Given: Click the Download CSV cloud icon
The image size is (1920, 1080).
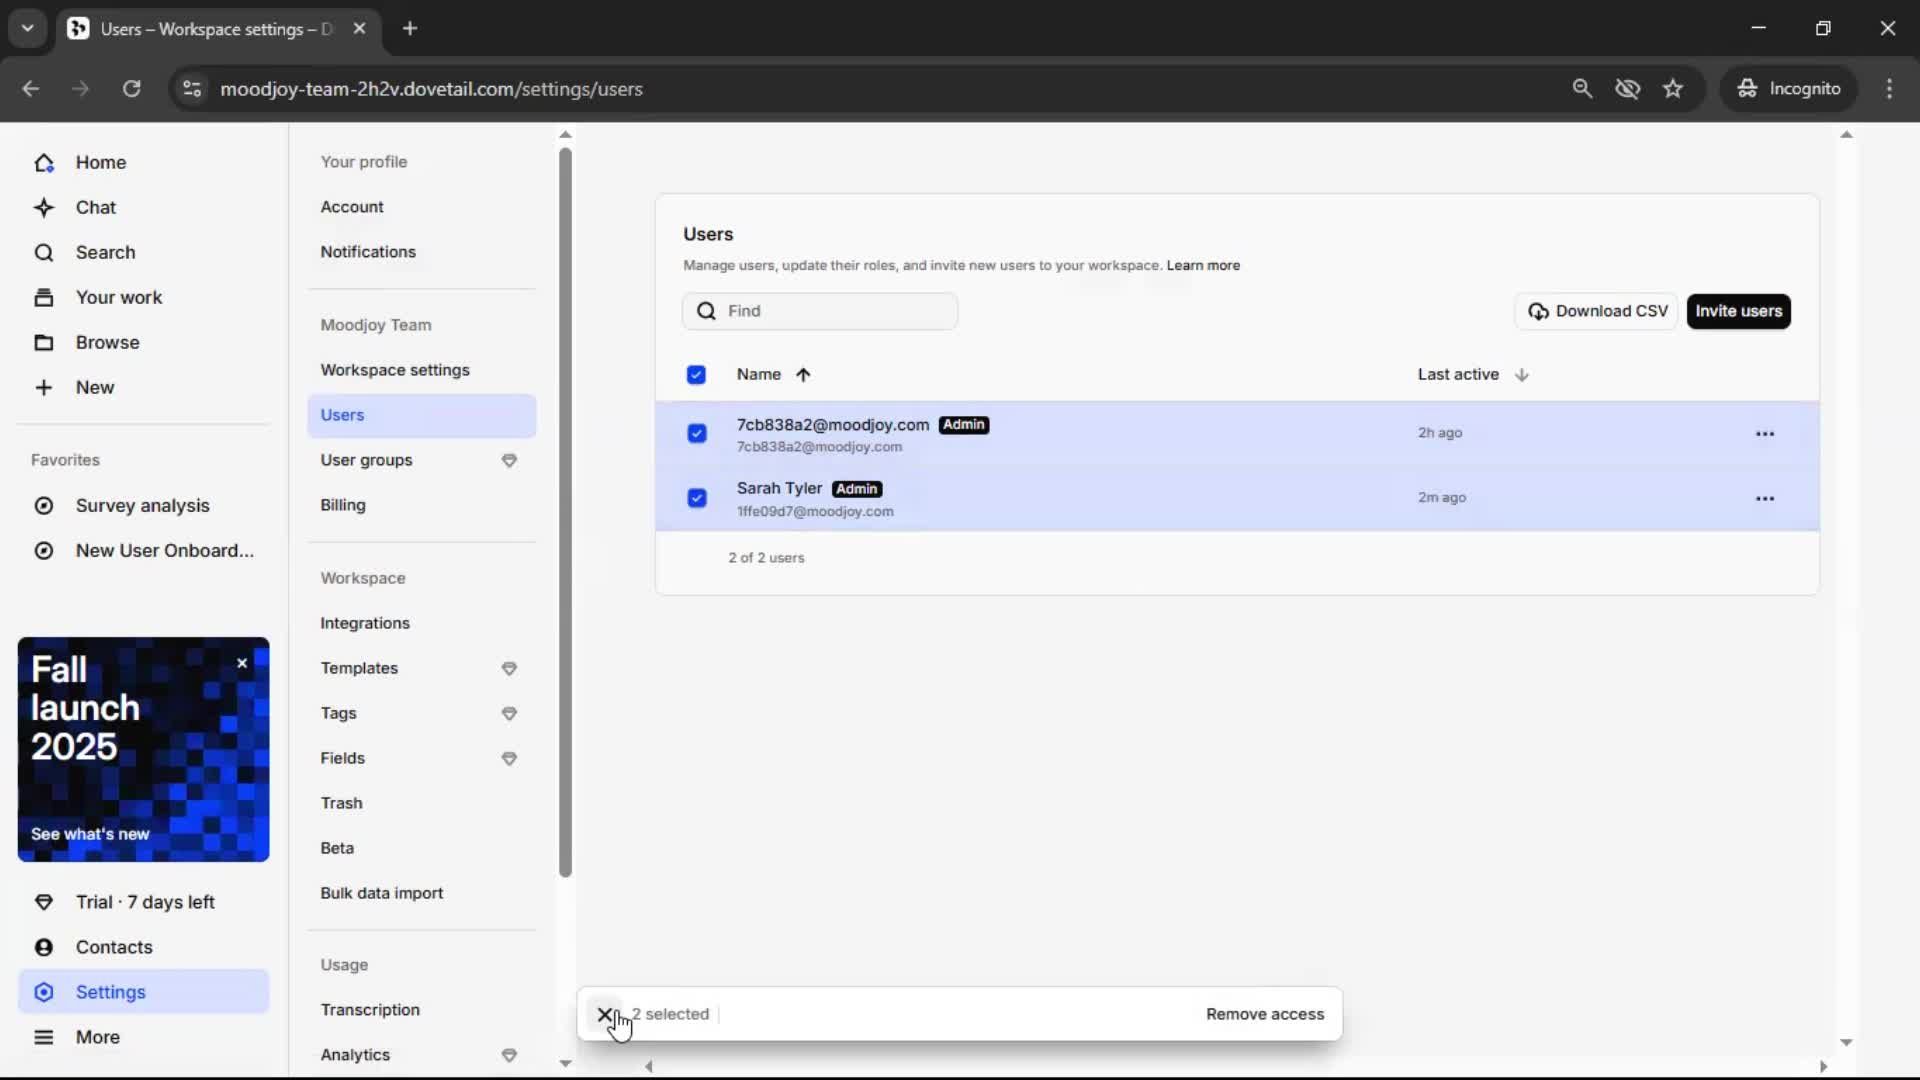Looking at the screenshot, I should point(1538,312).
